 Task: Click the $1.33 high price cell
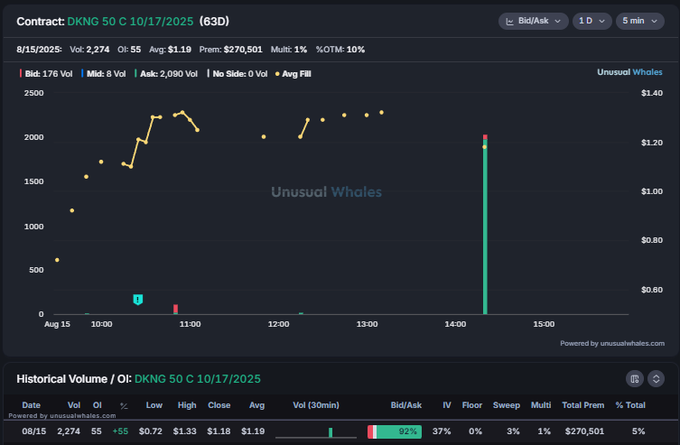pos(185,431)
